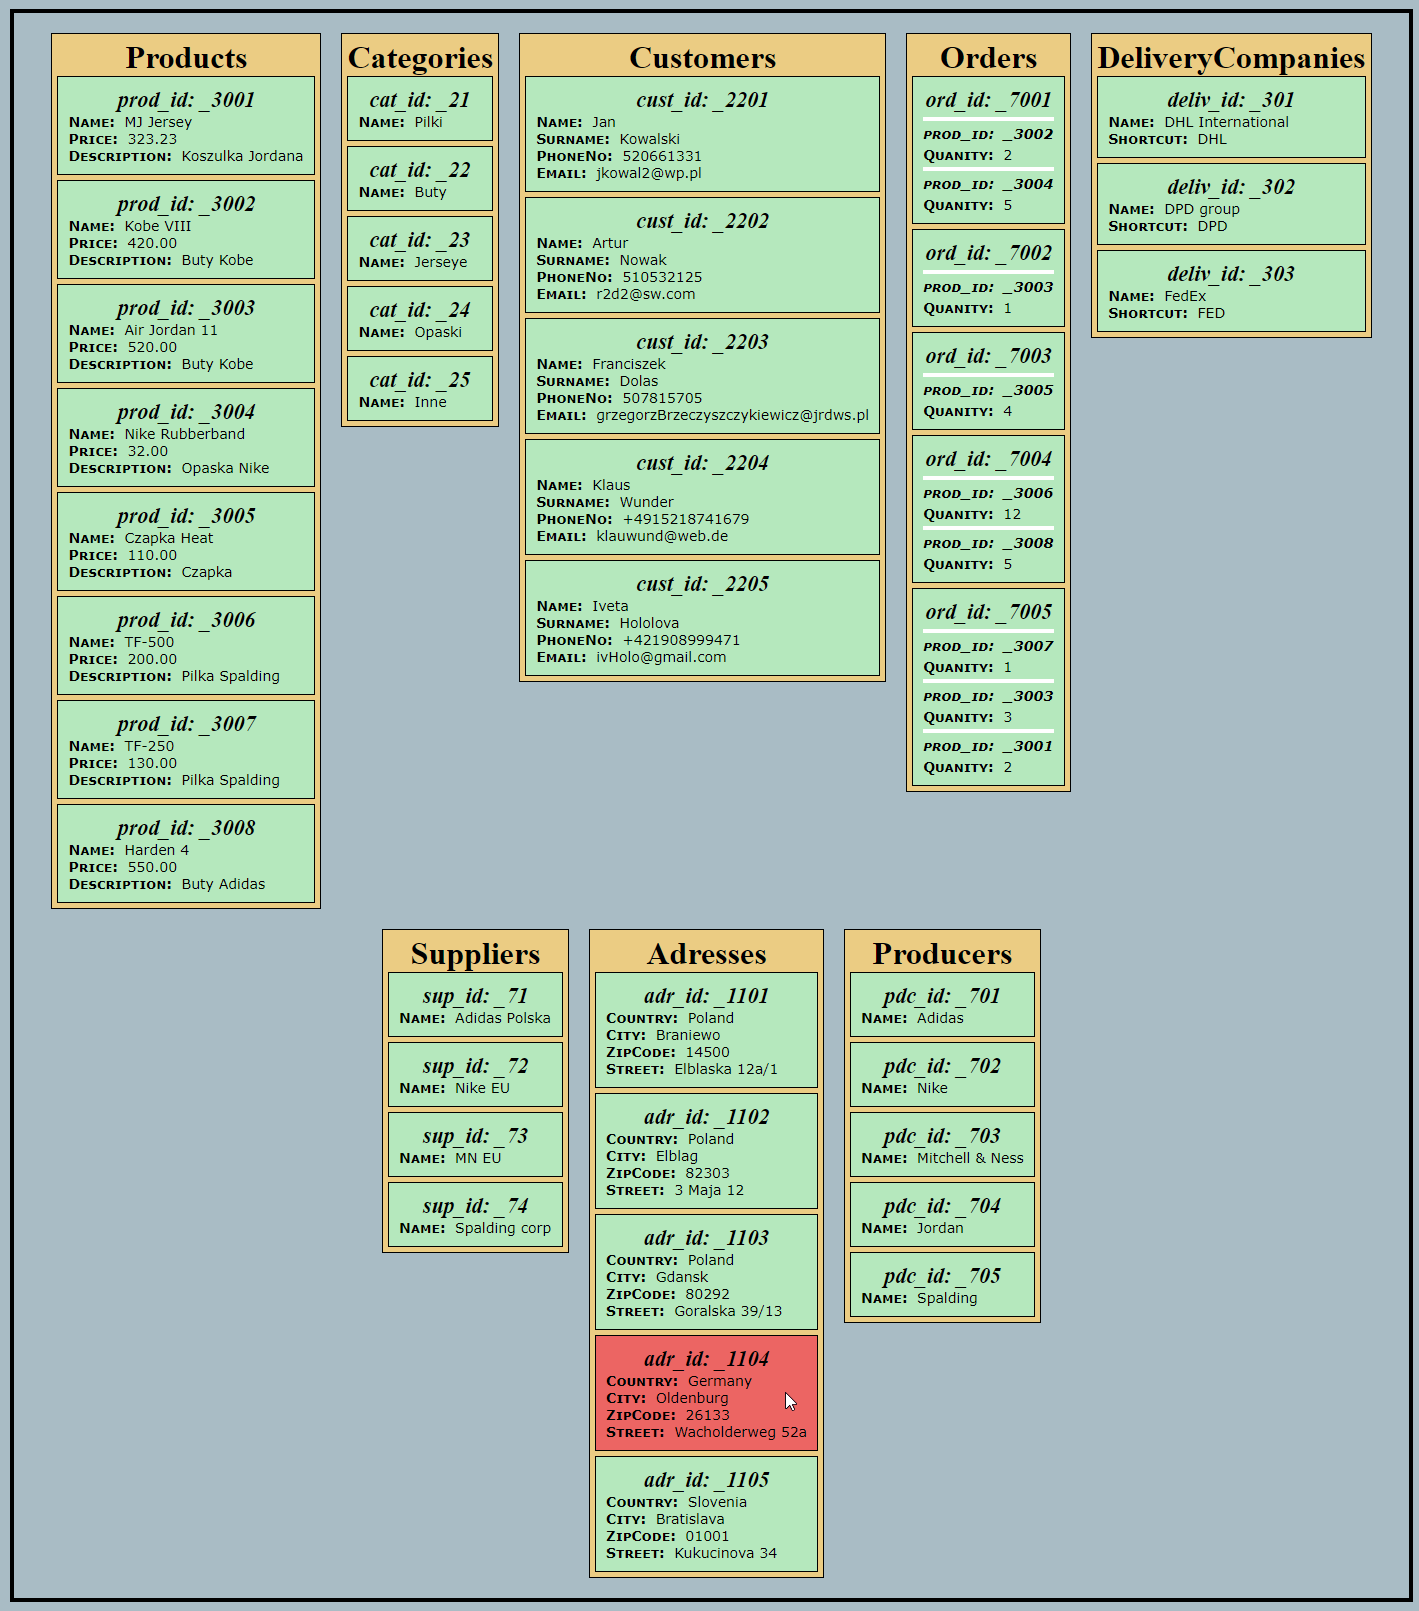
Task: Click product card _3001 MJ Jersey
Action: point(186,126)
